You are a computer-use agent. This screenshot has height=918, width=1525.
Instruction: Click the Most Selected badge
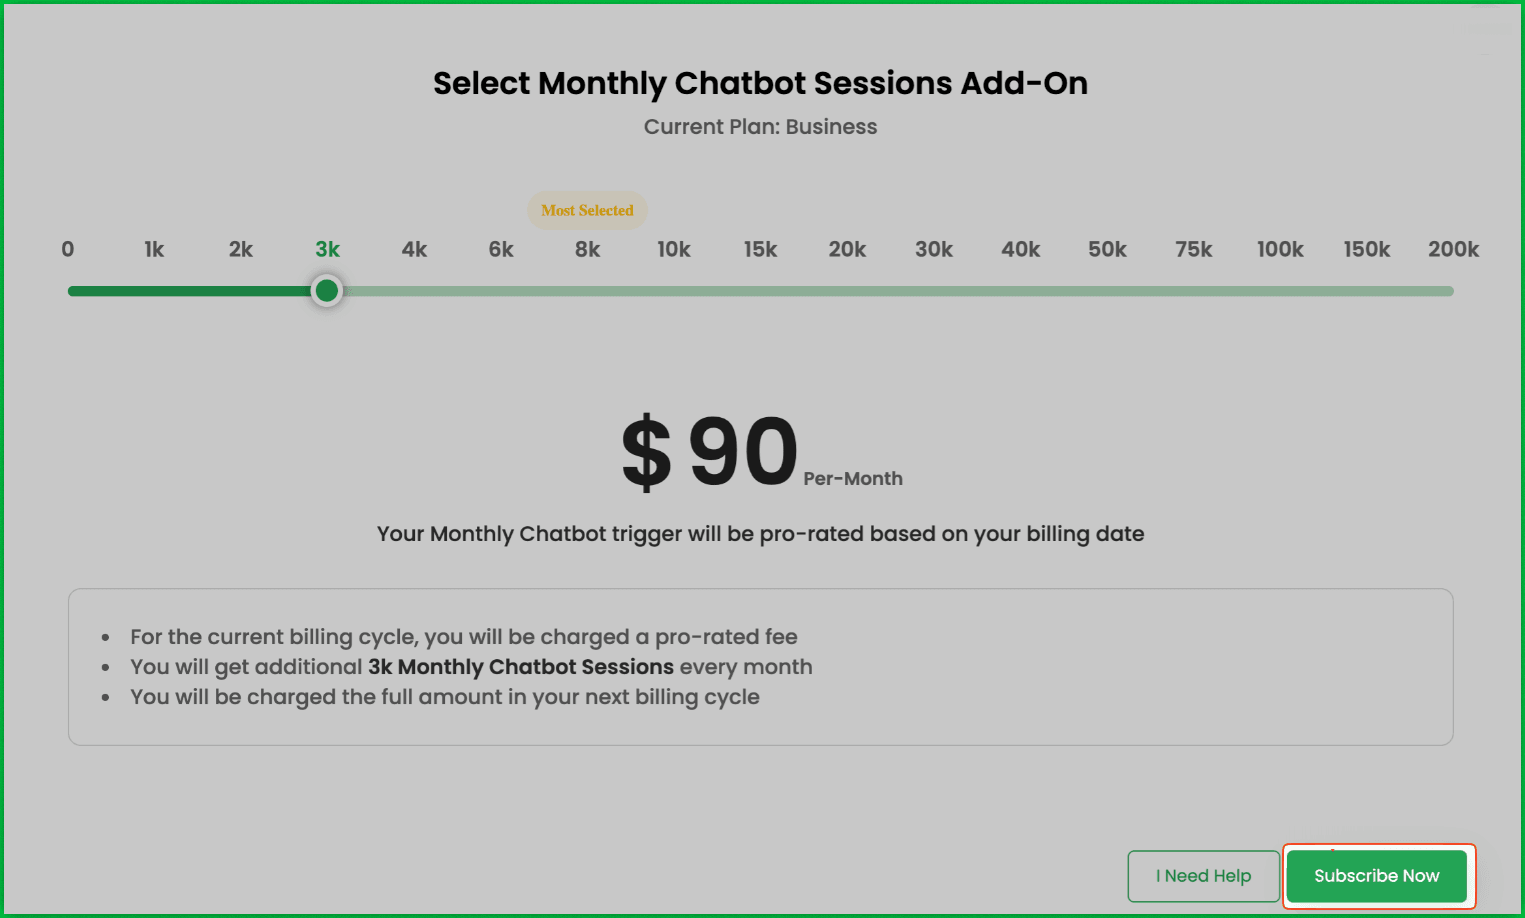pyautogui.click(x=587, y=210)
